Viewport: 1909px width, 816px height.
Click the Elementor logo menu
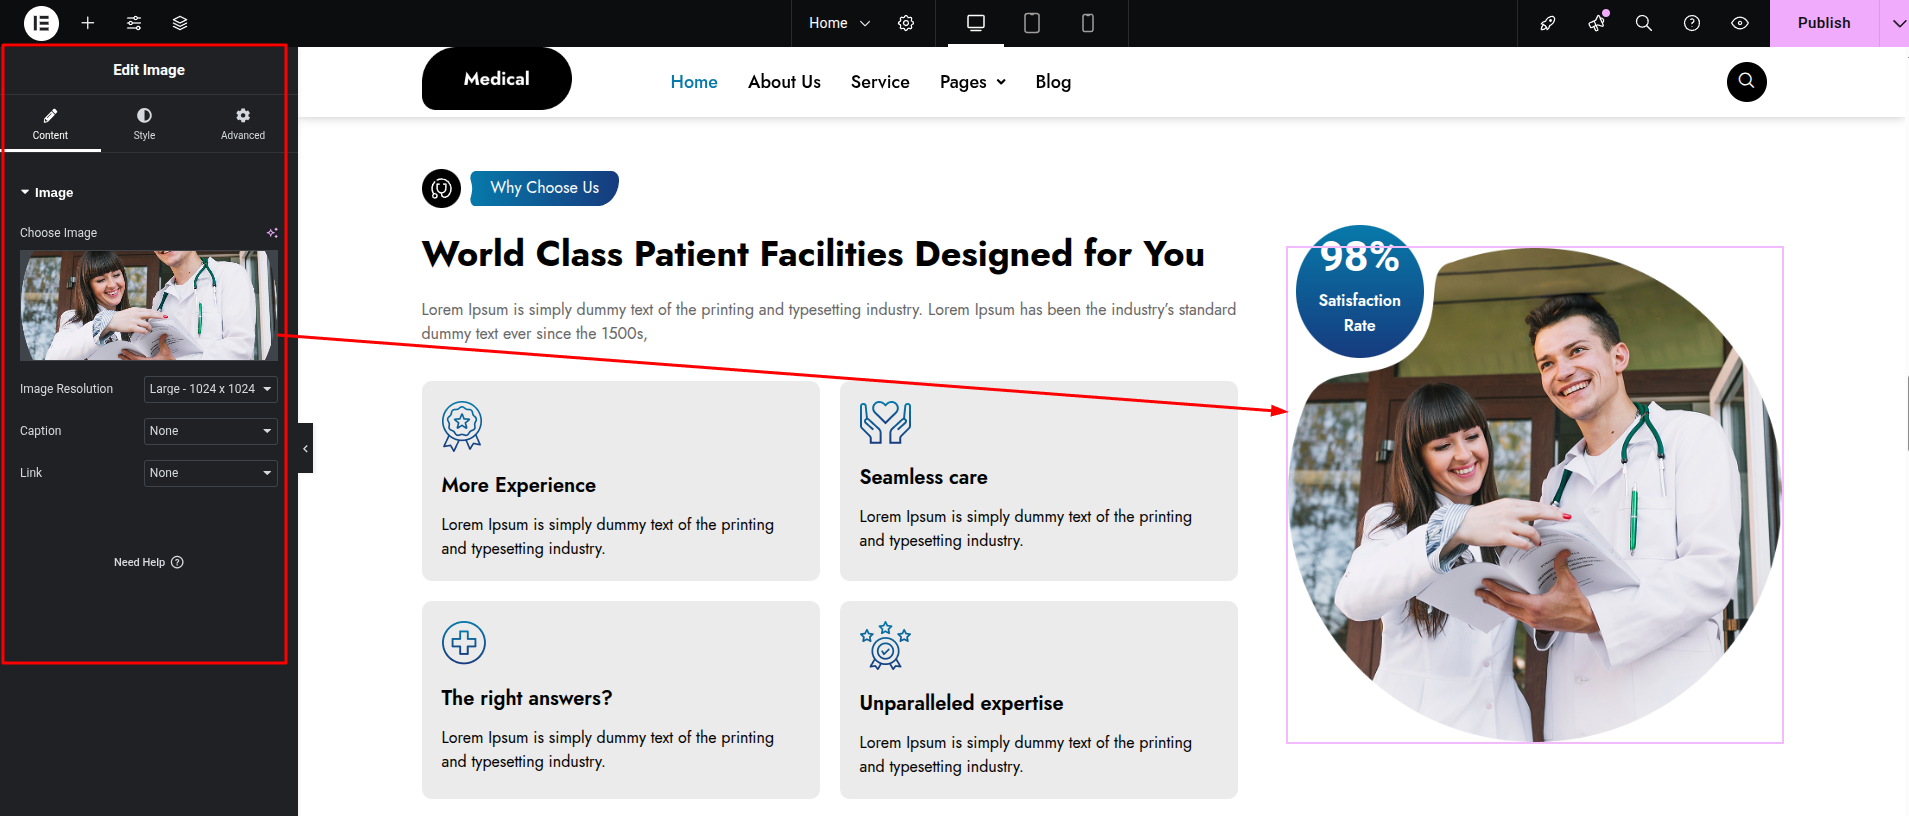pos(41,23)
